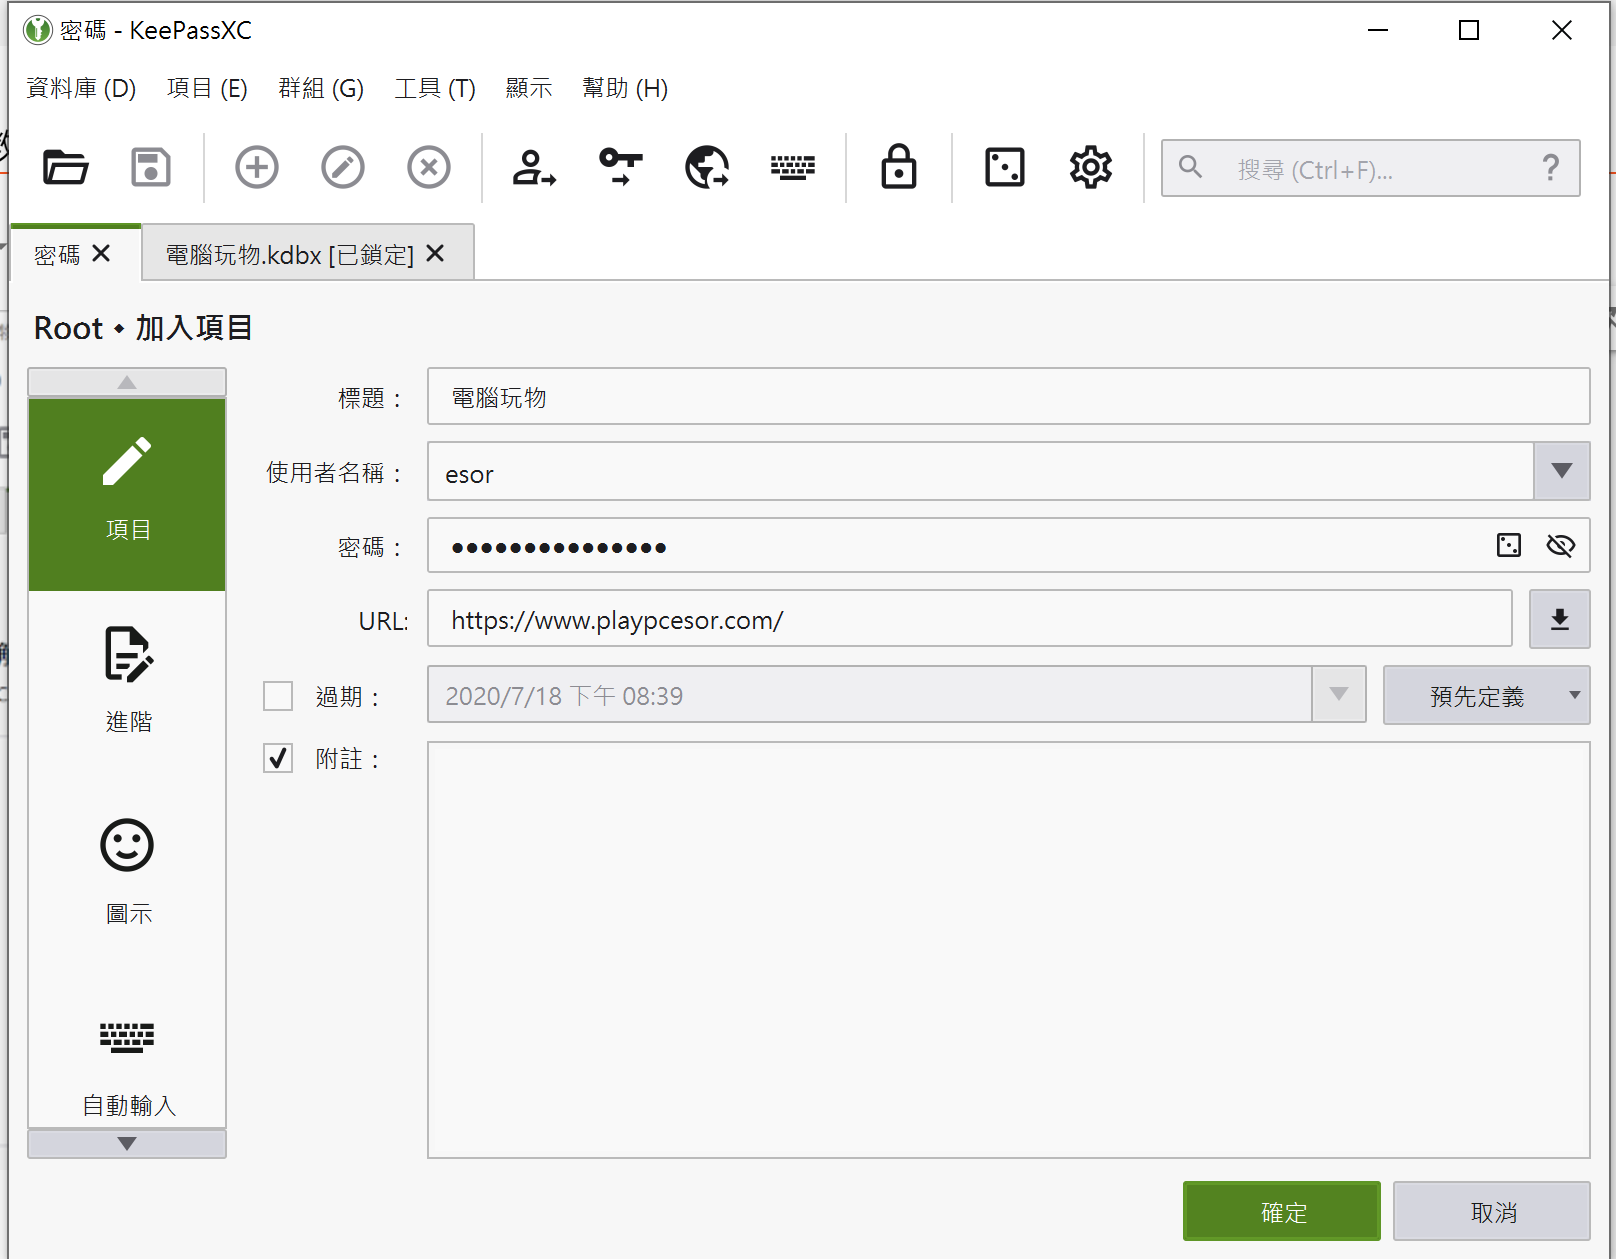The image size is (1616, 1259).
Task: Open the 項目 (E) menu
Action: (207, 88)
